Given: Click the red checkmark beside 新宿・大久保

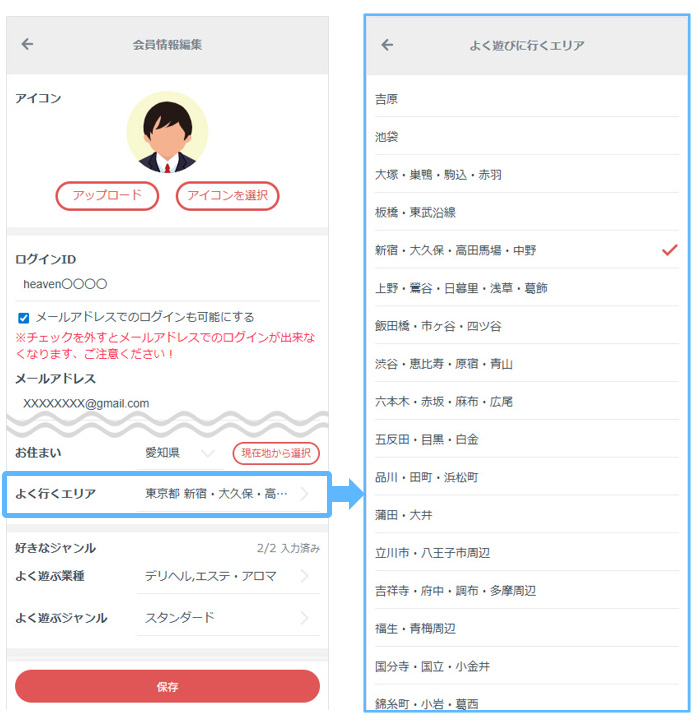Looking at the screenshot, I should [669, 250].
